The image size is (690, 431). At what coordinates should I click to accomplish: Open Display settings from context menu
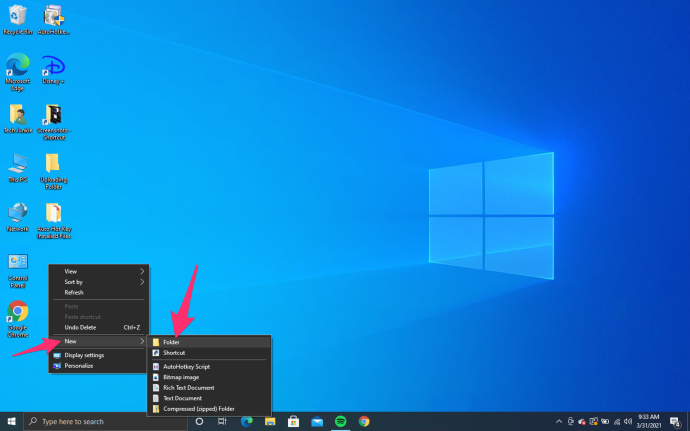pos(99,355)
